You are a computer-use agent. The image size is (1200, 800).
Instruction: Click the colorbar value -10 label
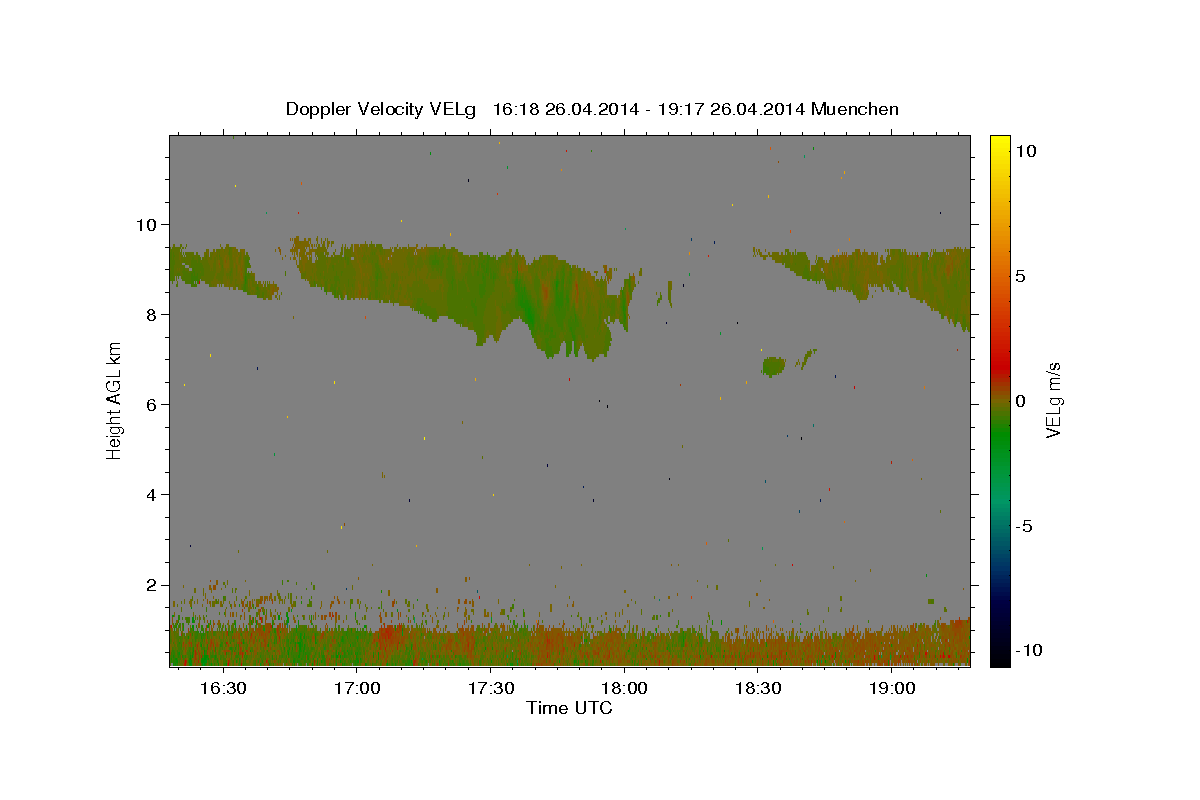(x=1027, y=650)
